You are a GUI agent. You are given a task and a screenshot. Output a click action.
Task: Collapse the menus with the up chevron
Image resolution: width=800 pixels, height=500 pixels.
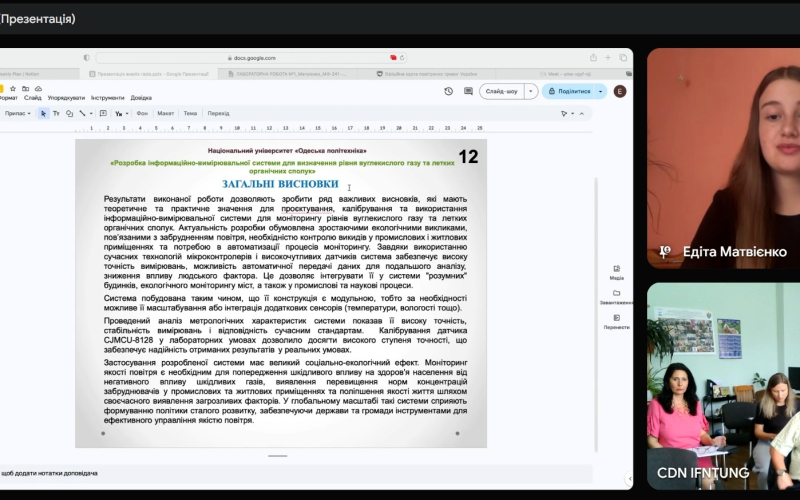point(582,113)
